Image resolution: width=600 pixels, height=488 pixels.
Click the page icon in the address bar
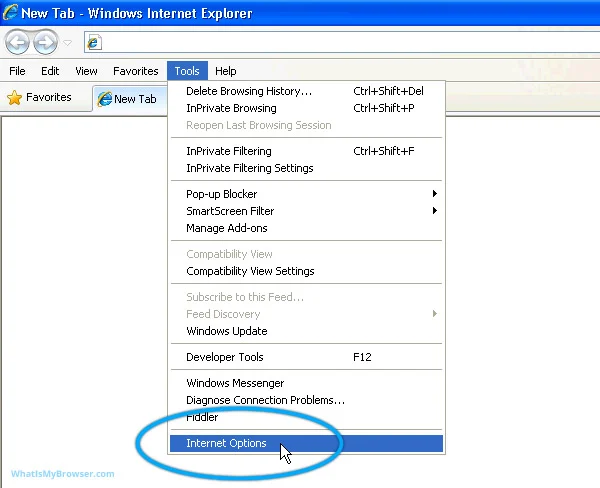pos(93,42)
